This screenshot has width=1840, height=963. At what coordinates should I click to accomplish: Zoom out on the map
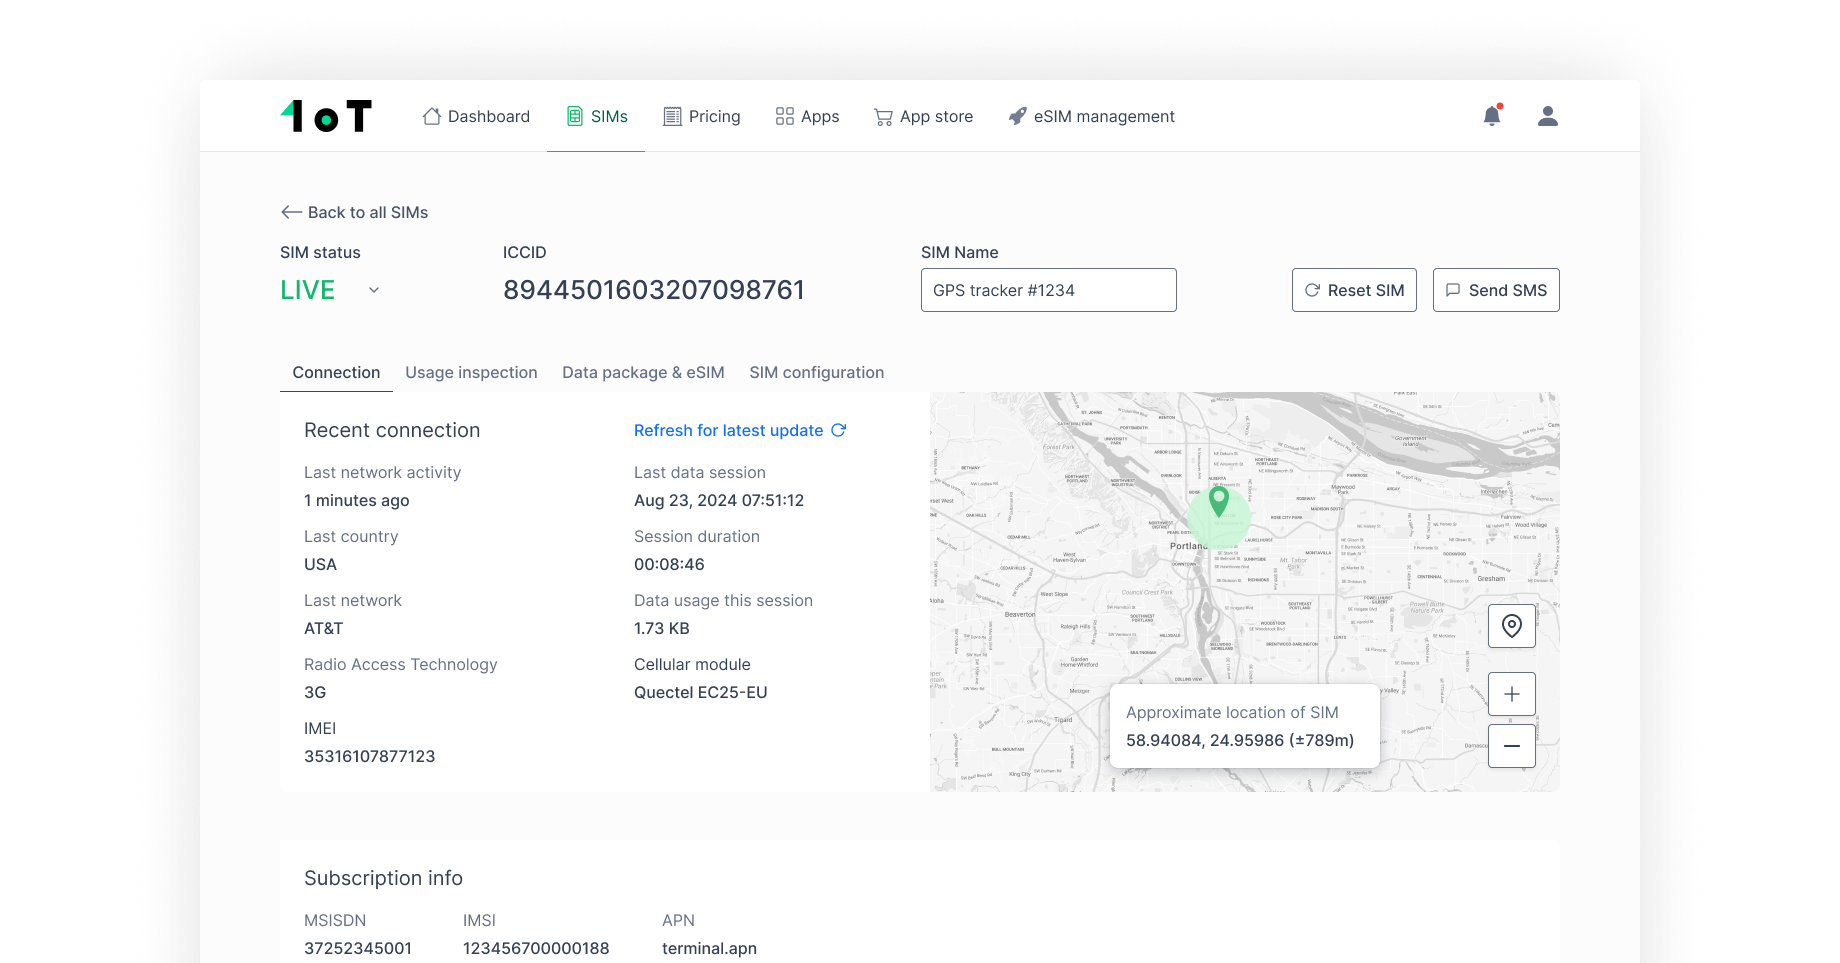pyautogui.click(x=1512, y=746)
